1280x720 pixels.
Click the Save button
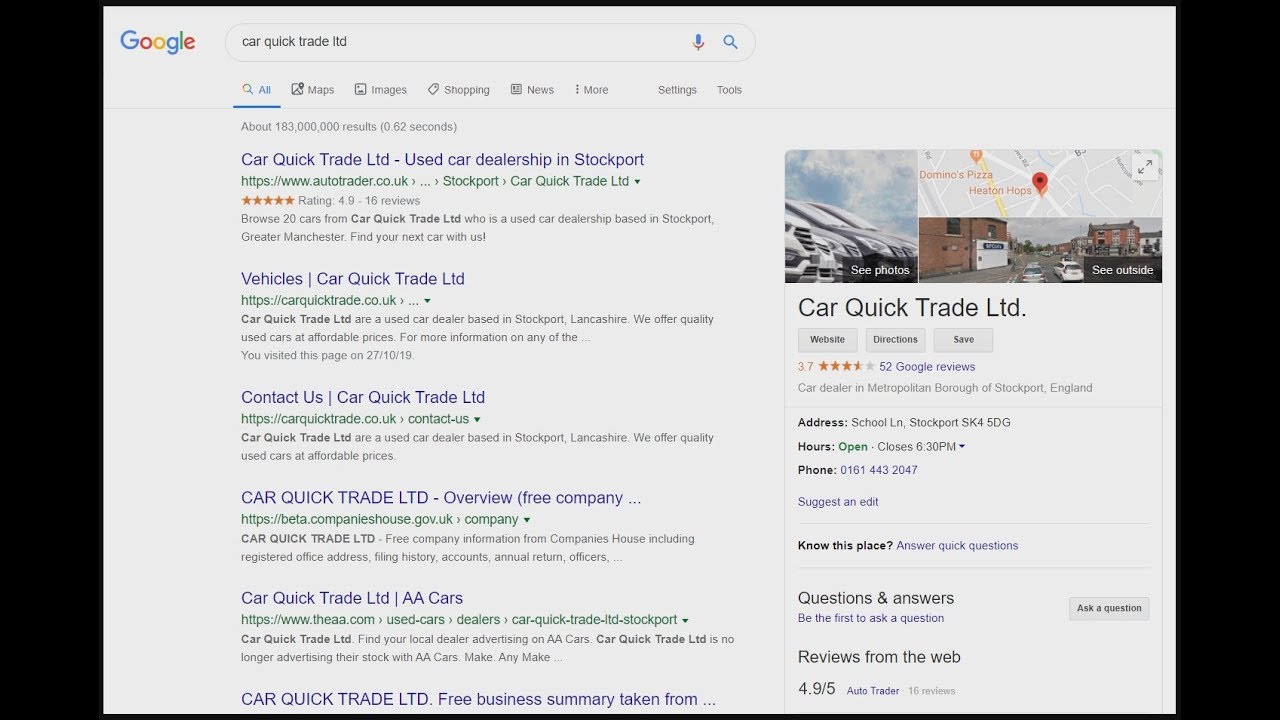(x=963, y=340)
